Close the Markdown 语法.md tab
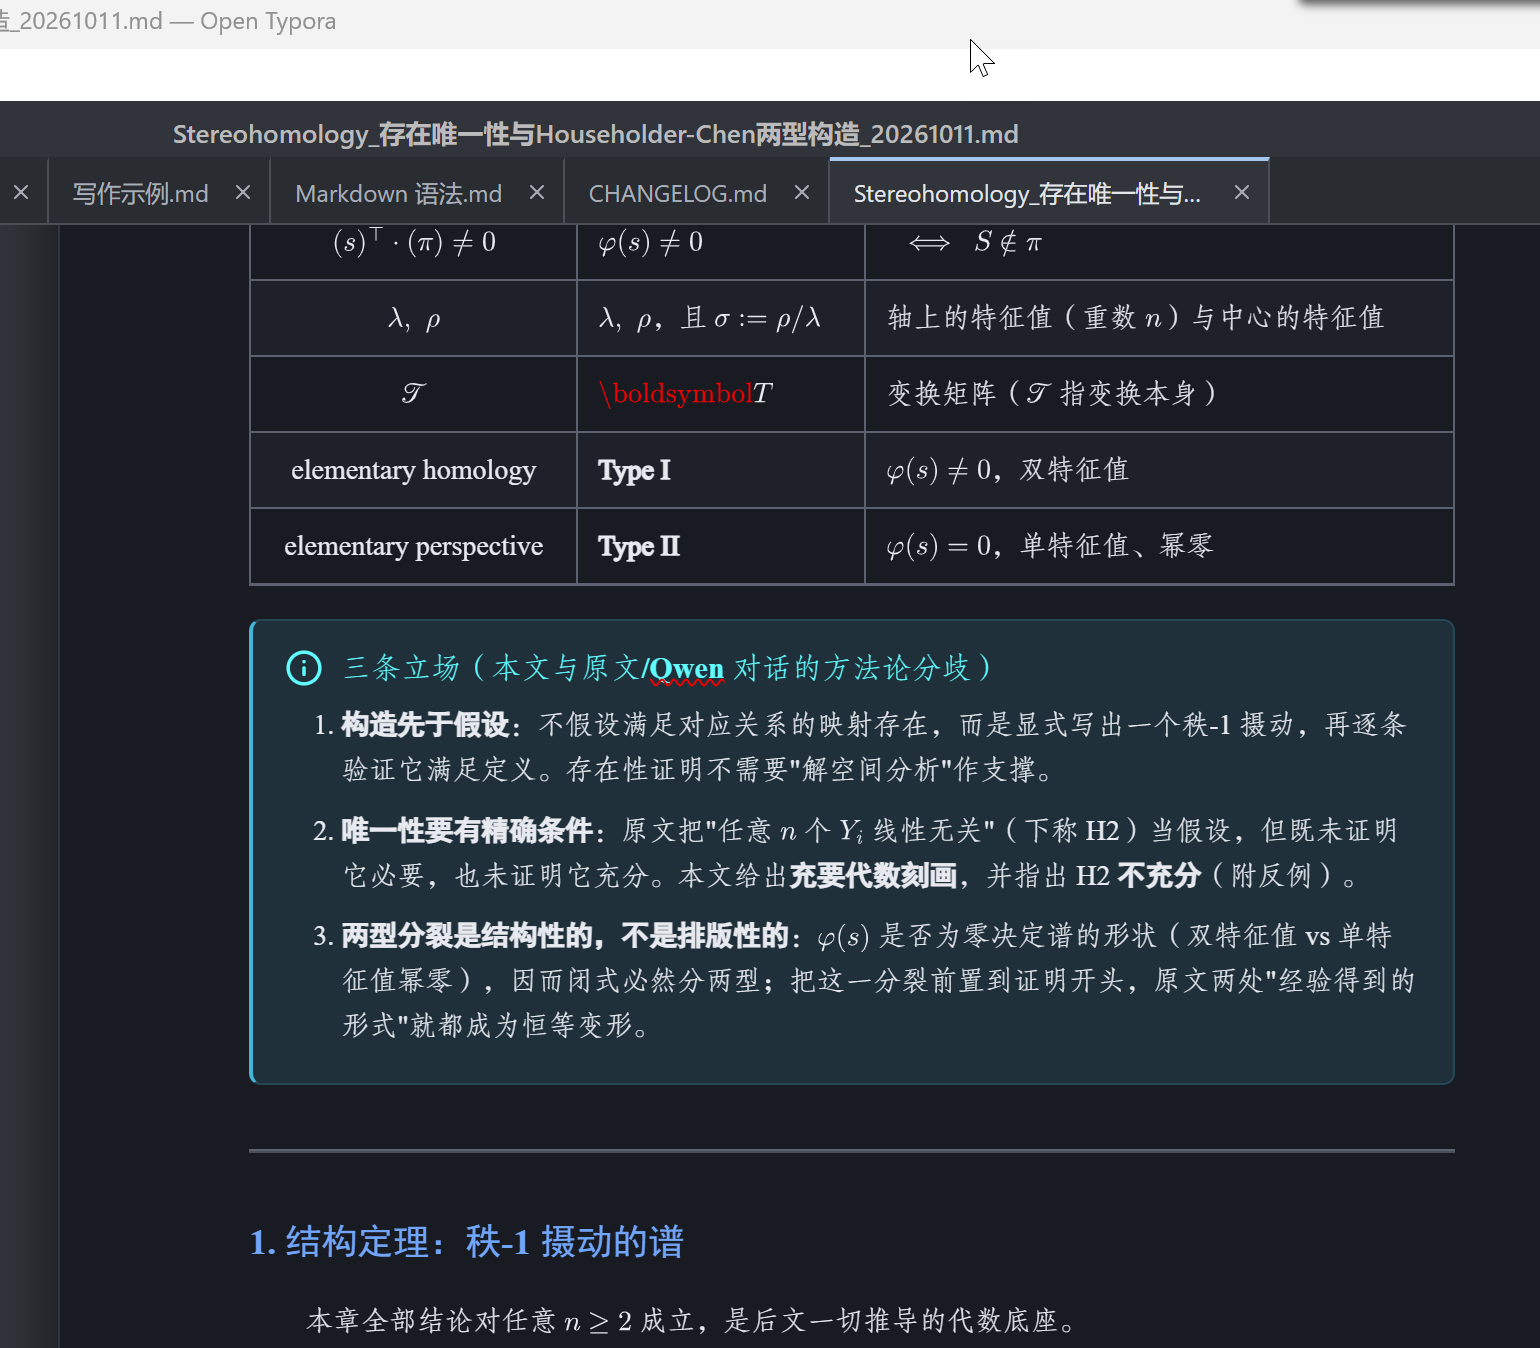Screen dimensions: 1540x1348 [537, 192]
